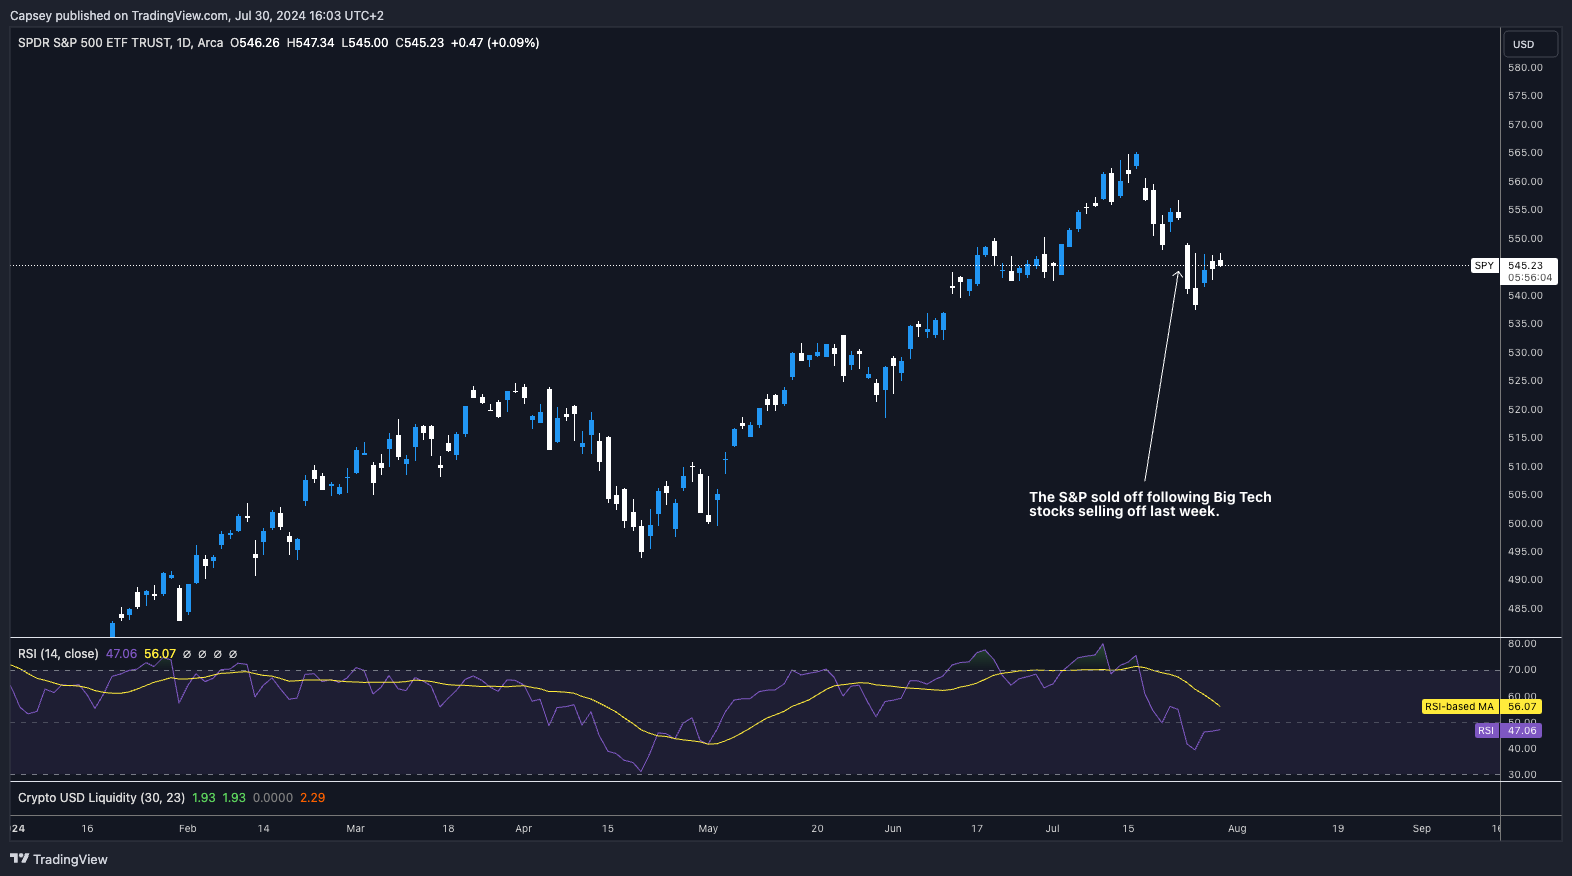Click the bar countdown 05:56:04
This screenshot has width=1572, height=876.
(x=1530, y=278)
